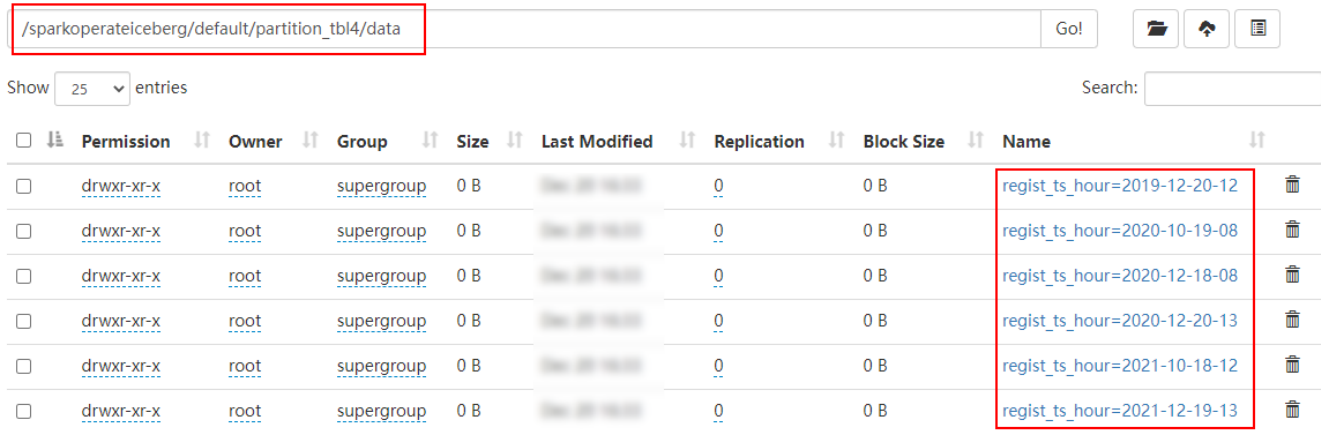1321x437 pixels.
Task: Select the checkbox for regist_ts_hour=2020-12-20-13 row
Action: click(24, 321)
